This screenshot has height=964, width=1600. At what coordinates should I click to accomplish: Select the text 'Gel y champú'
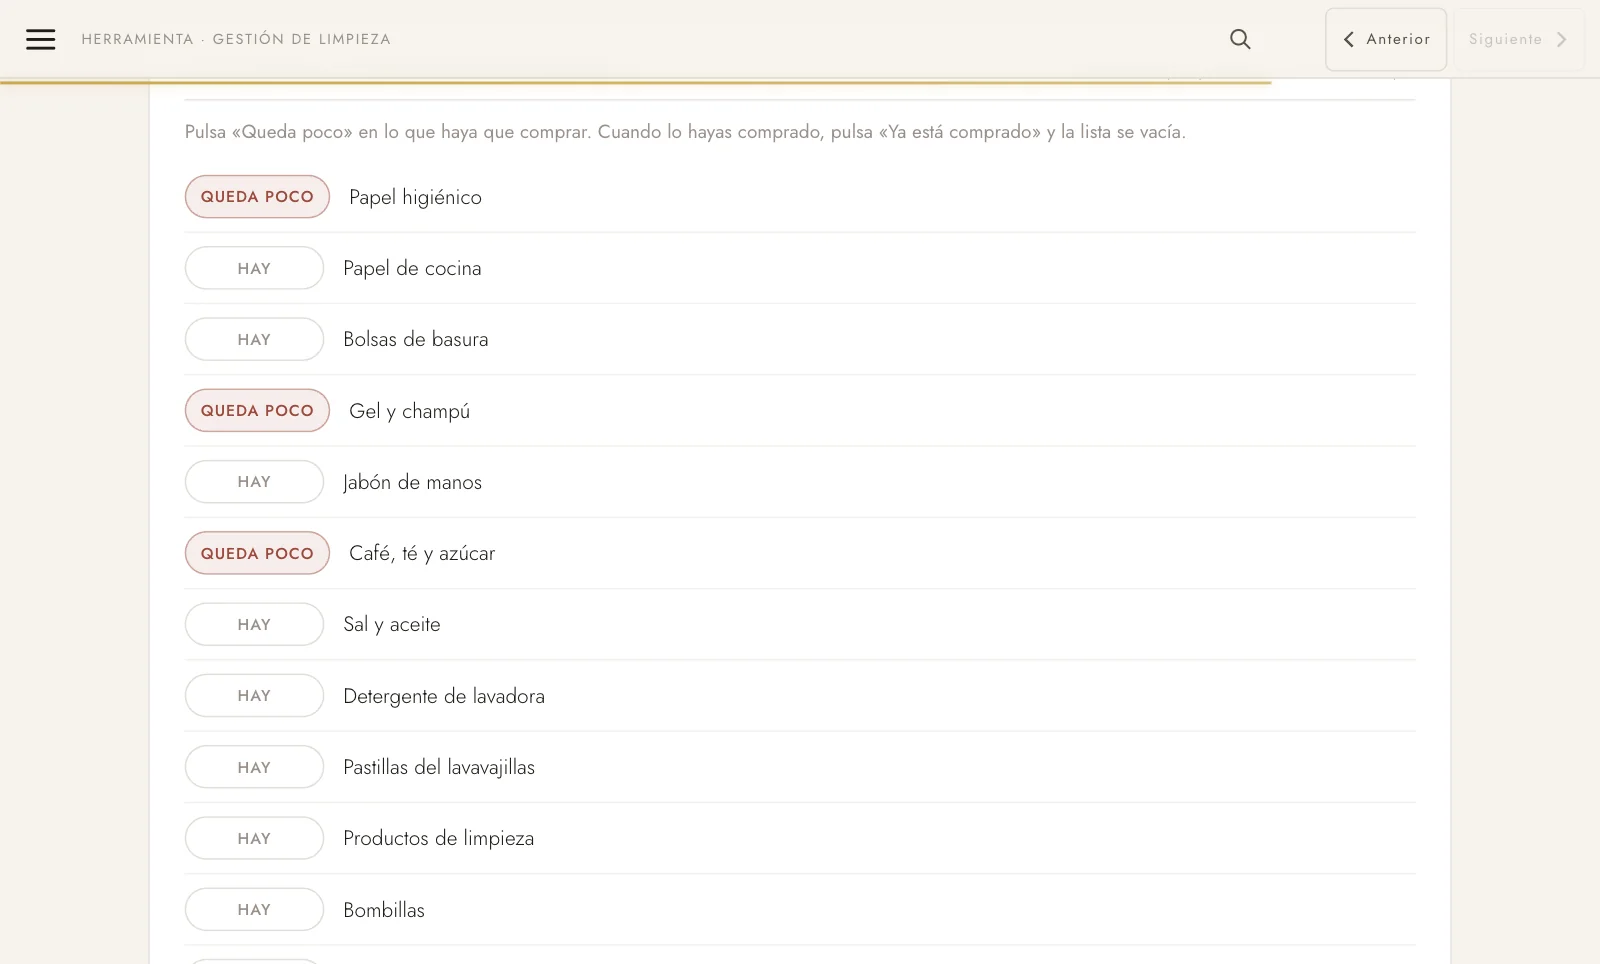[409, 411]
